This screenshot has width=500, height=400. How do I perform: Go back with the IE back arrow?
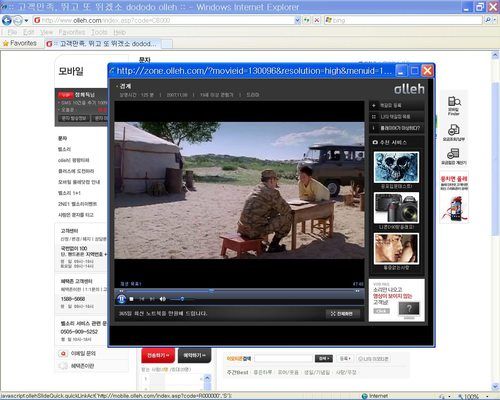(x=7, y=20)
